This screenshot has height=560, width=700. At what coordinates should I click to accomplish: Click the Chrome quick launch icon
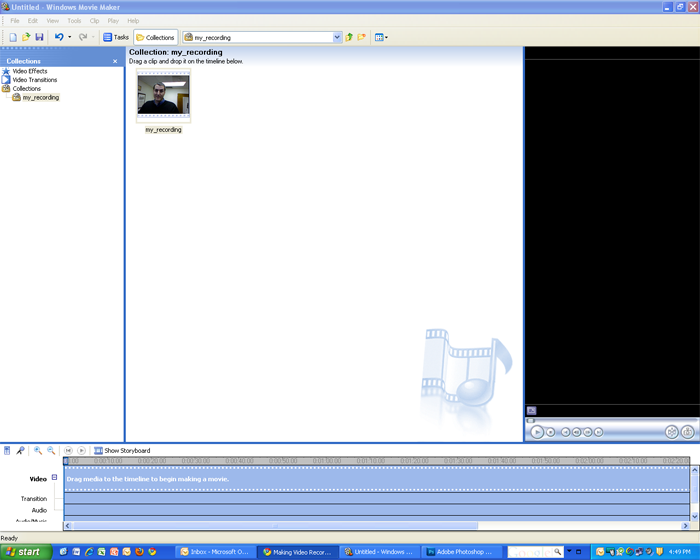(x=152, y=552)
